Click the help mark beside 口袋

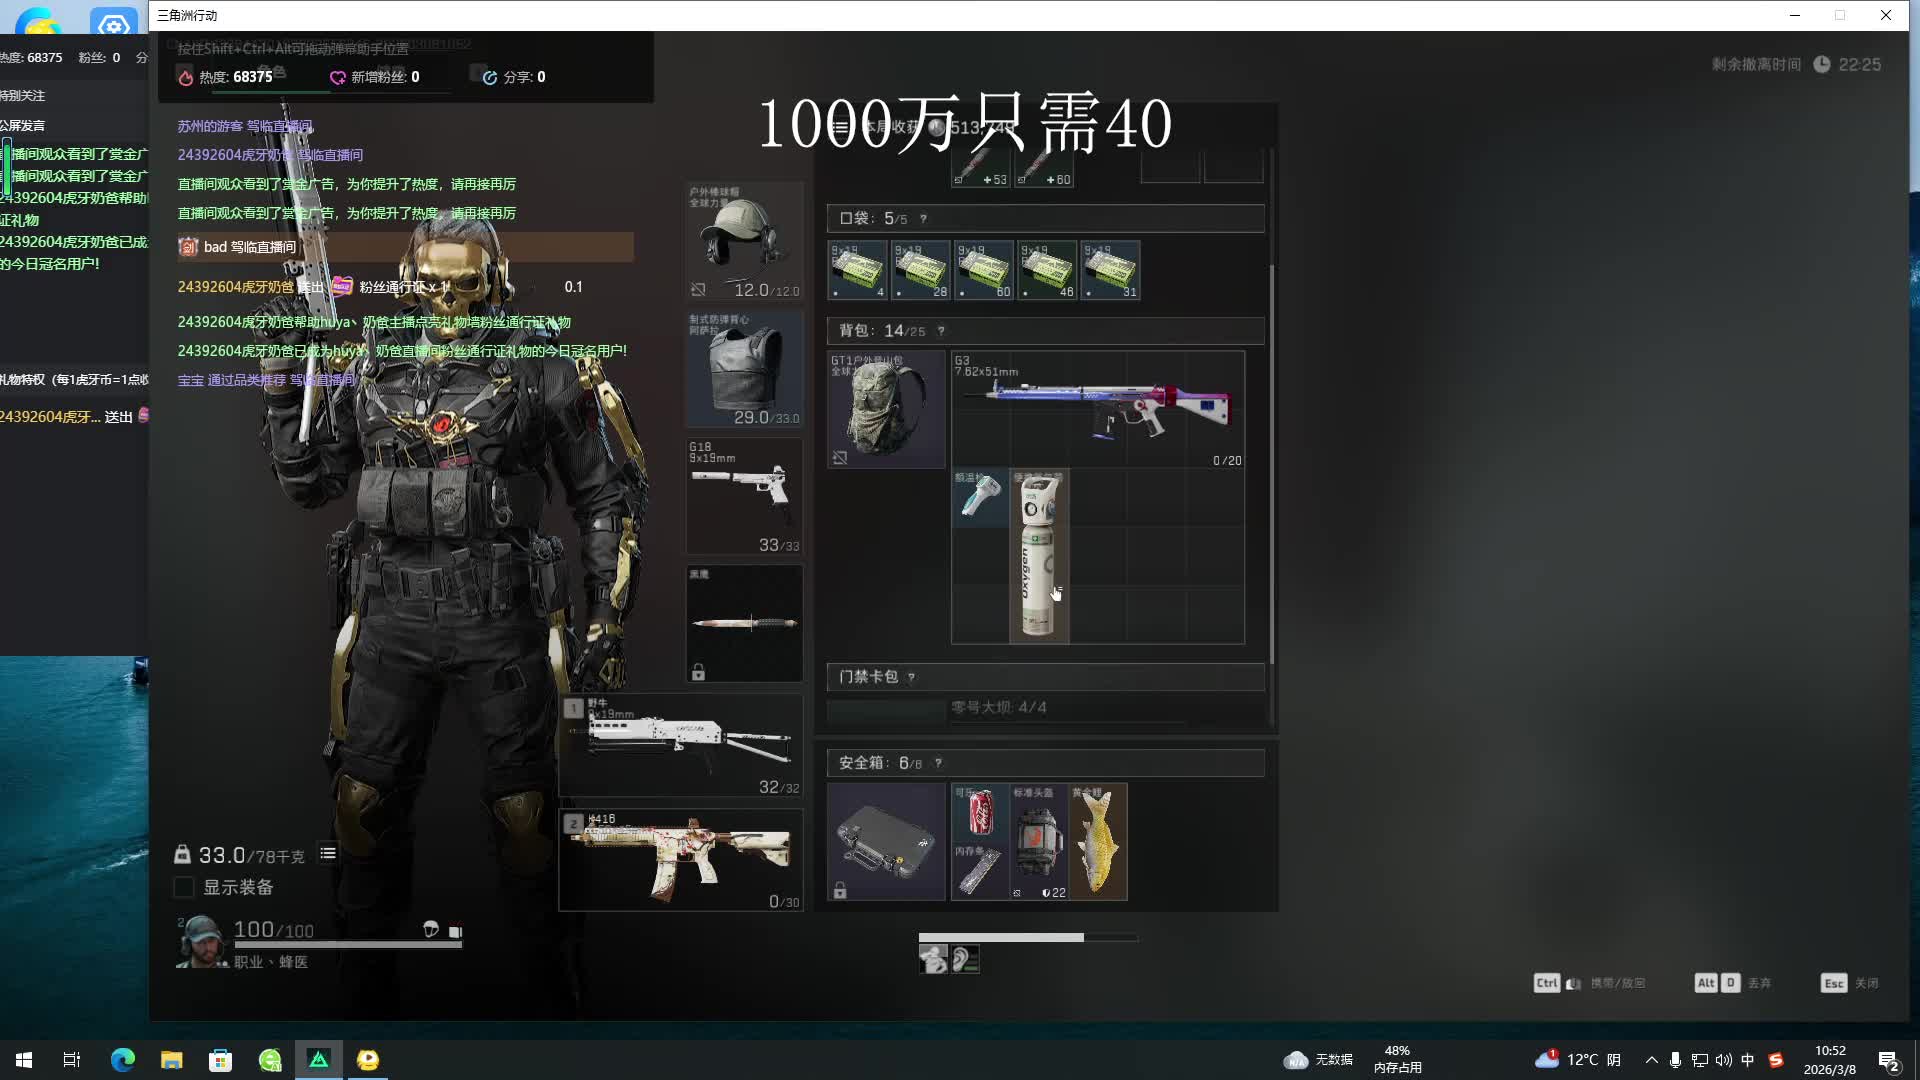click(923, 219)
